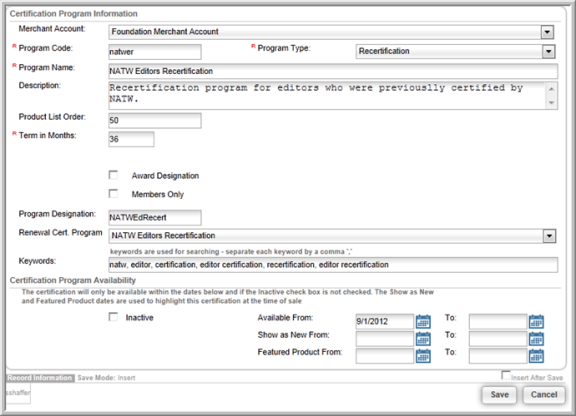Expand the Merchant Account dropdown

547,32
